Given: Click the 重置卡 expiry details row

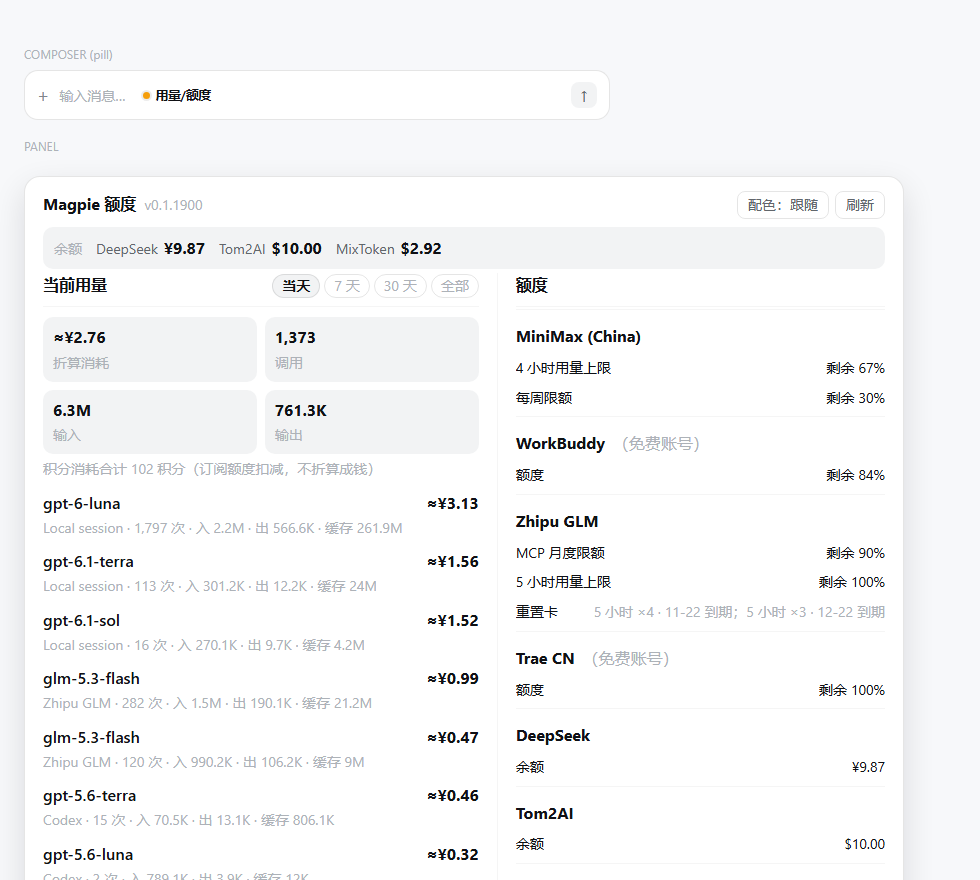Looking at the screenshot, I should click(700, 612).
